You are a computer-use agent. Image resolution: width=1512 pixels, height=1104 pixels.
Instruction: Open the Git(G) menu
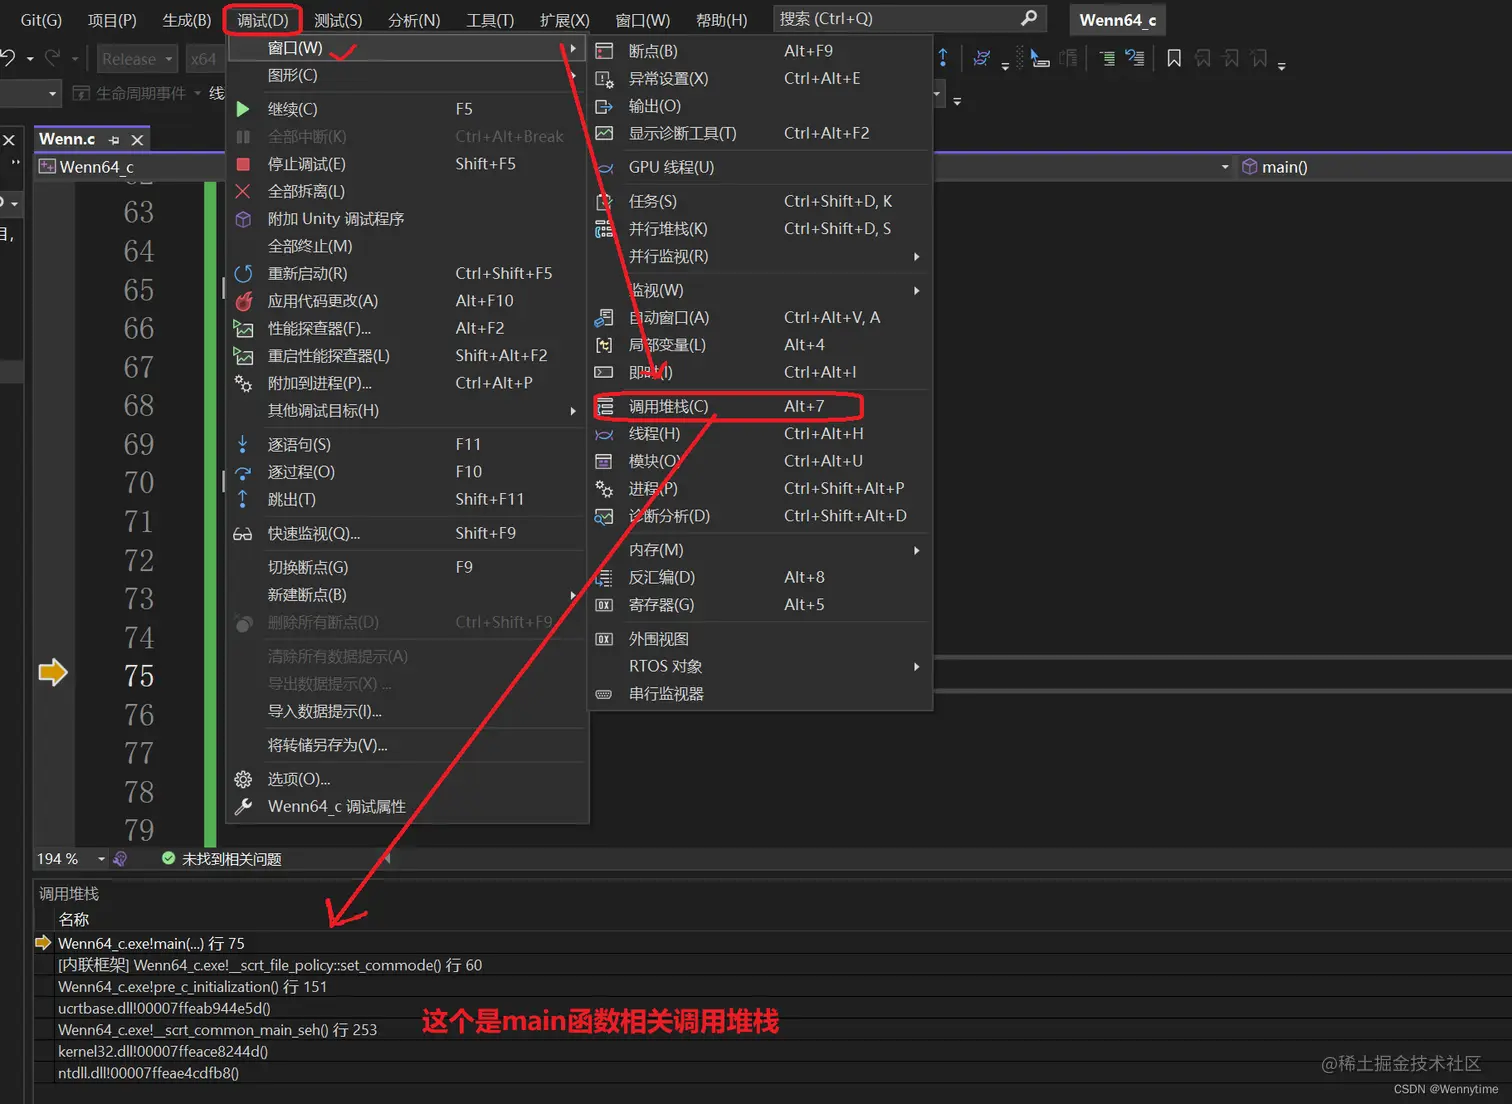pyautogui.click(x=41, y=20)
